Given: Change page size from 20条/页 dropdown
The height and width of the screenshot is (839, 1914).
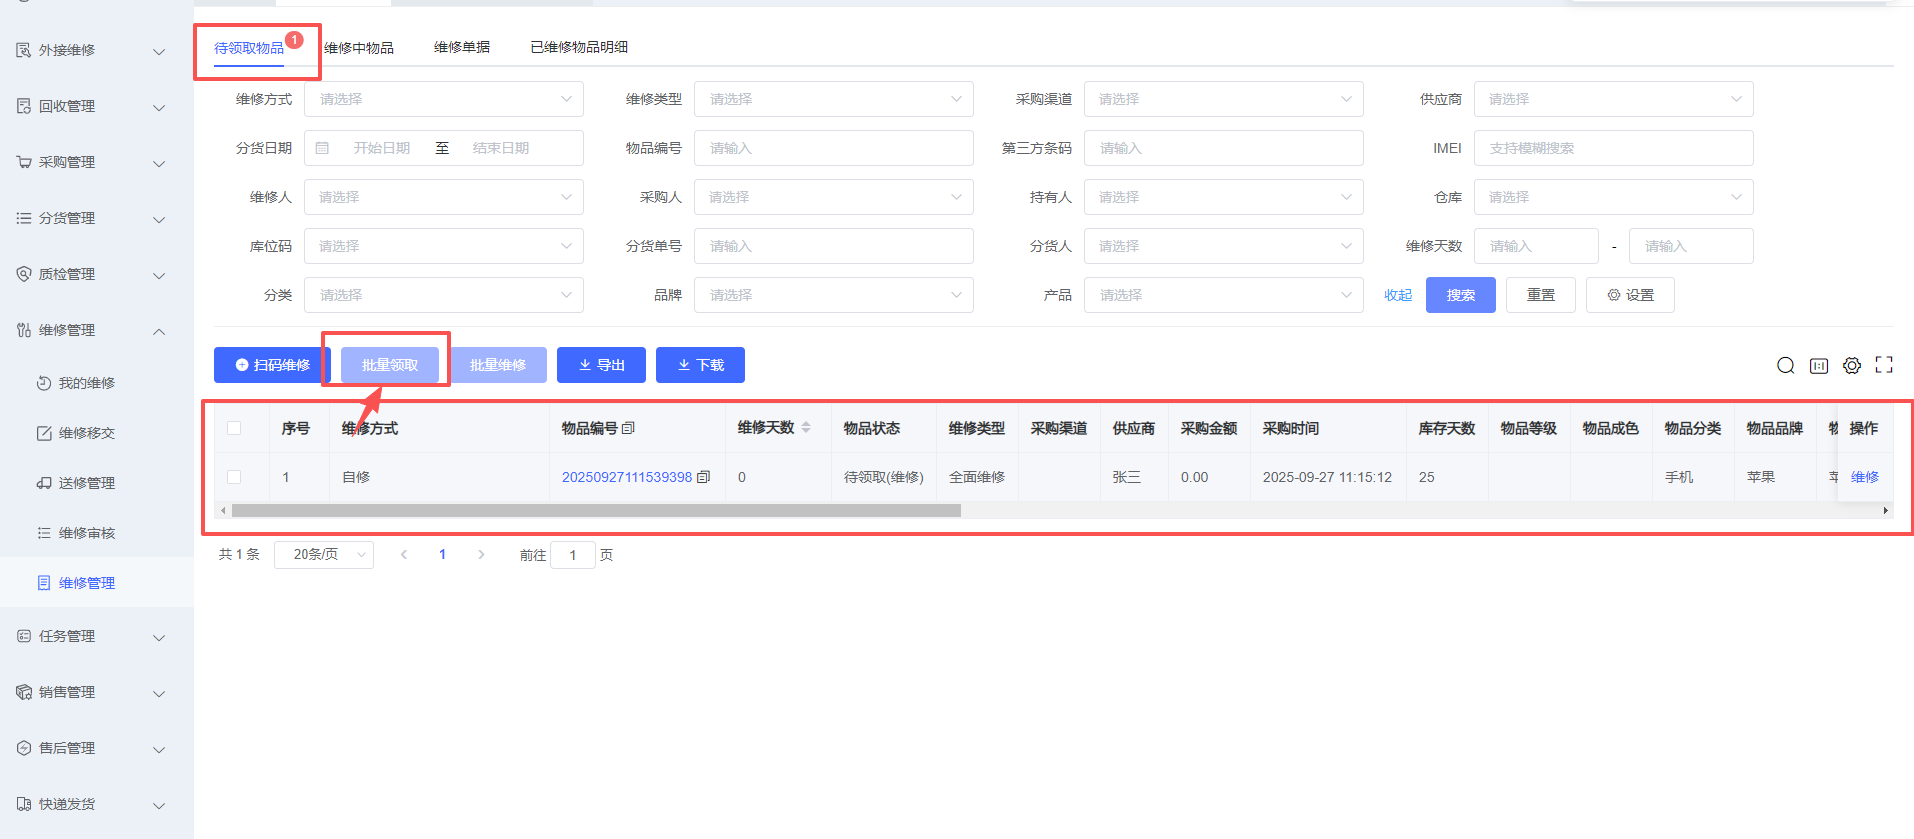Looking at the screenshot, I should click(x=324, y=554).
